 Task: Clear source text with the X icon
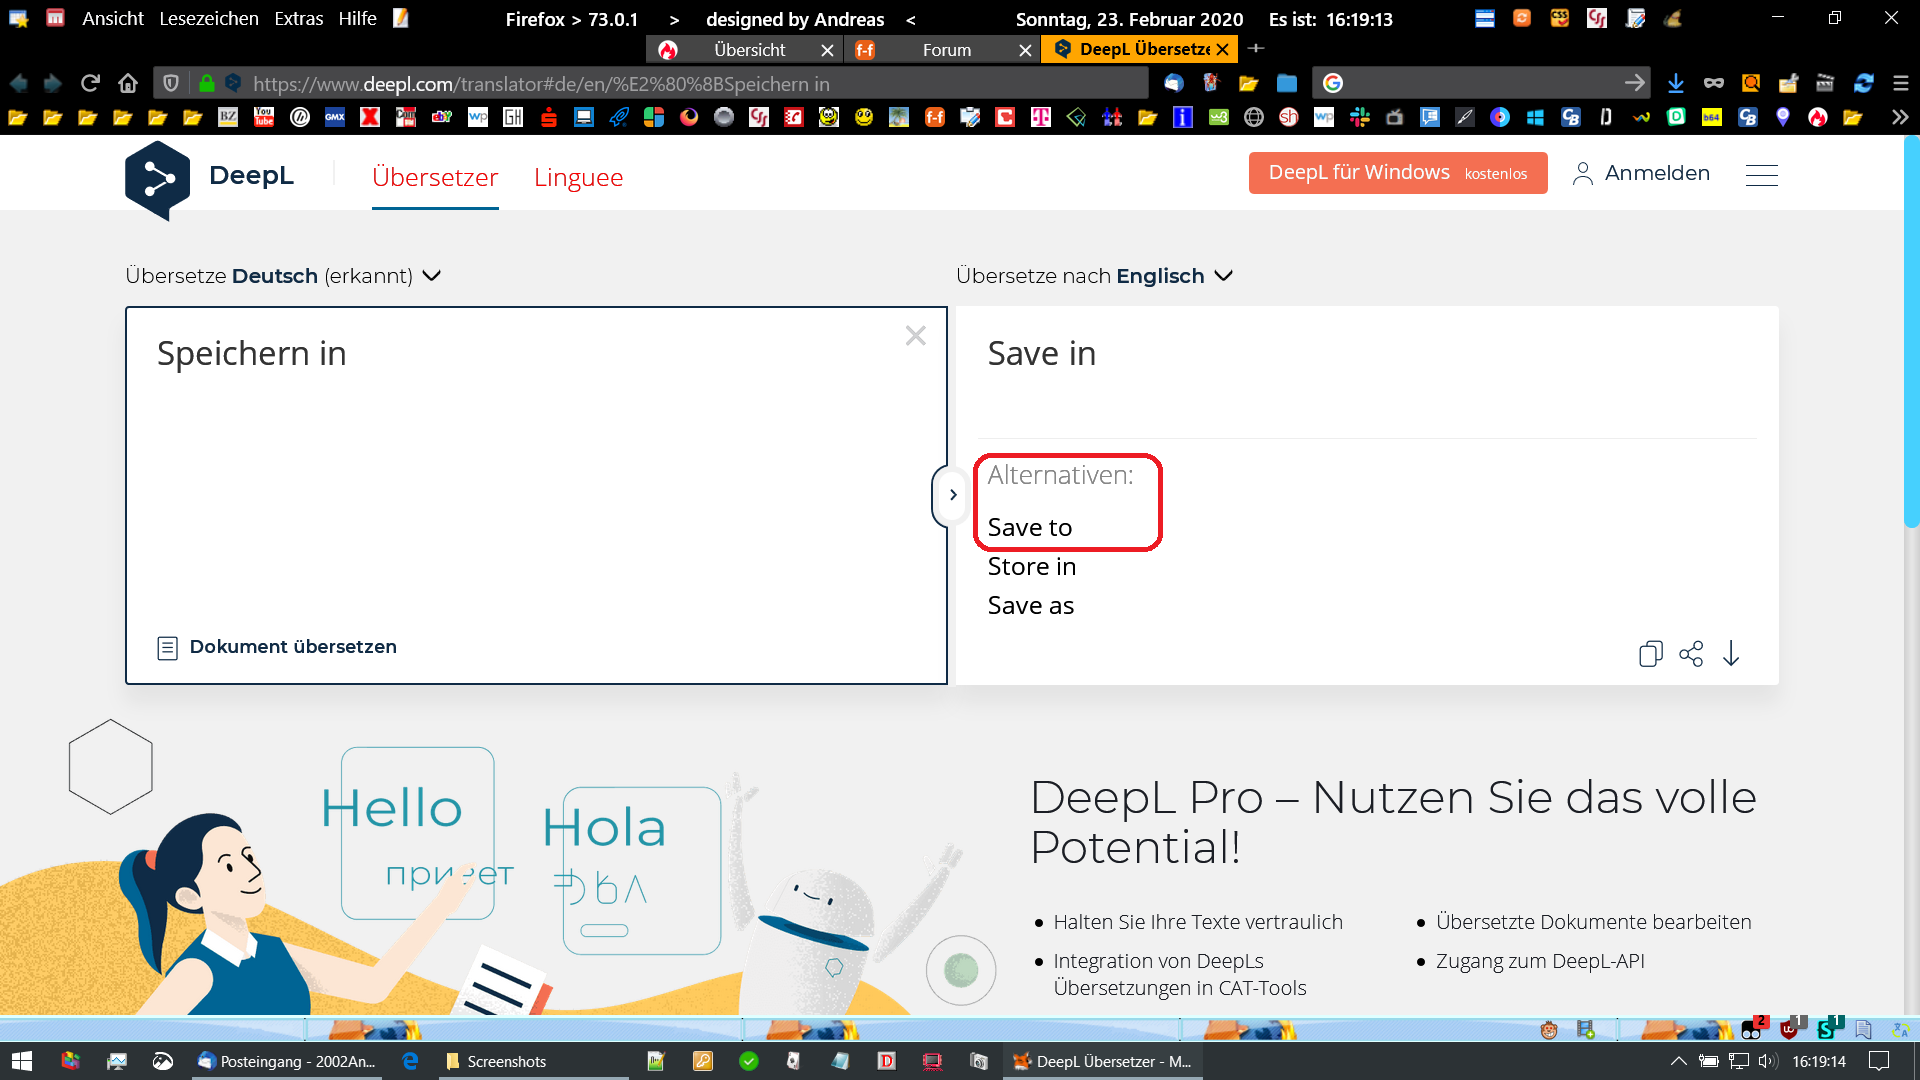point(915,336)
